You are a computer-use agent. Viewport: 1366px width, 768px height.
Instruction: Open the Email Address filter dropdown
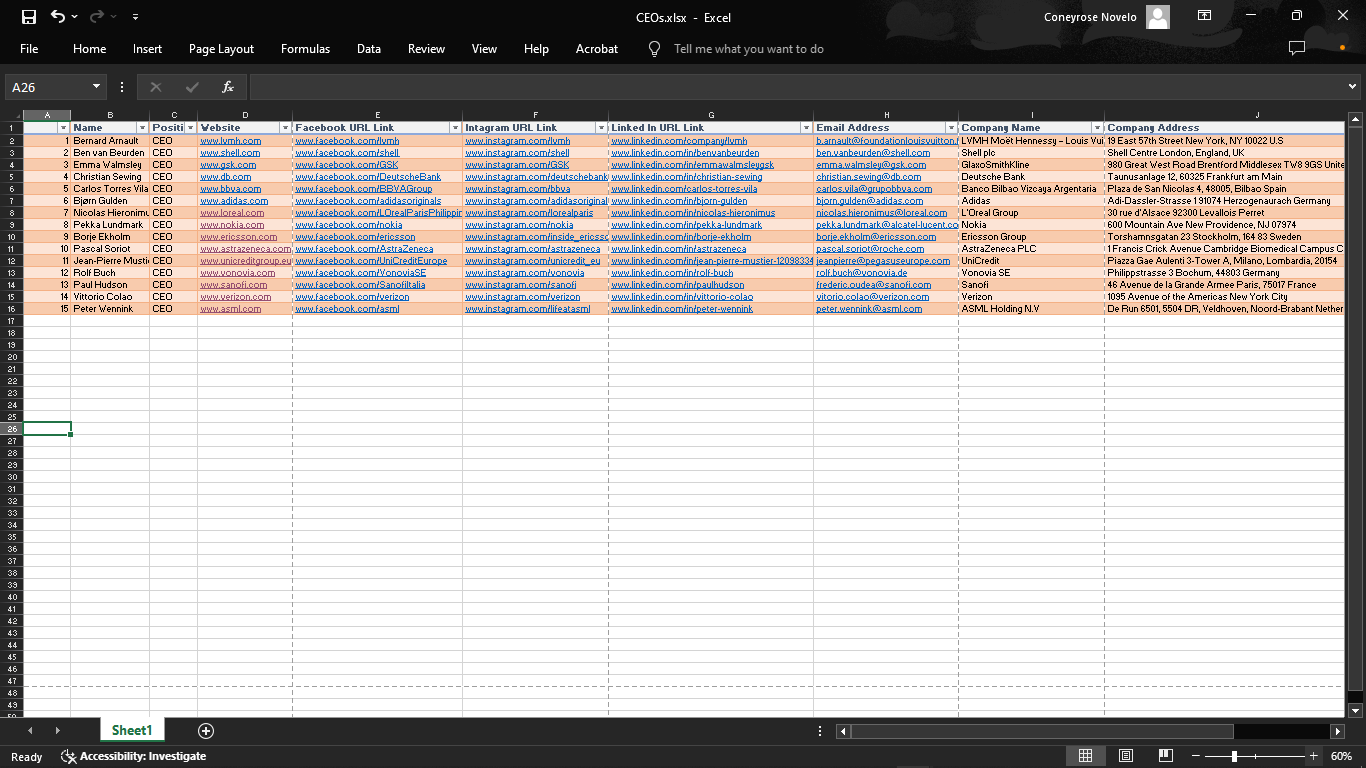(x=951, y=128)
